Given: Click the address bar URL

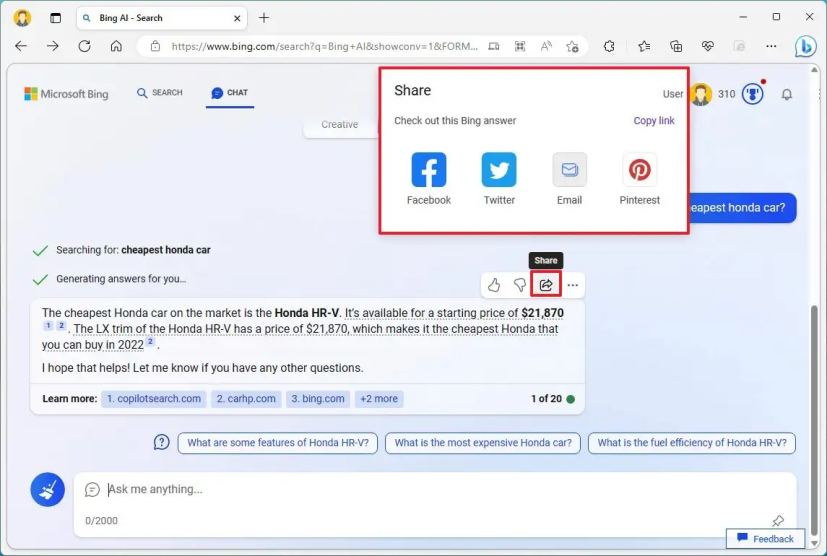Looking at the screenshot, I should tap(324, 46).
